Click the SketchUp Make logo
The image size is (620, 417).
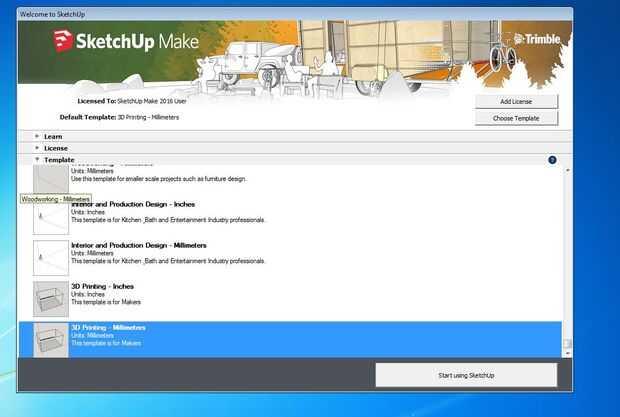pyautogui.click(x=126, y=41)
